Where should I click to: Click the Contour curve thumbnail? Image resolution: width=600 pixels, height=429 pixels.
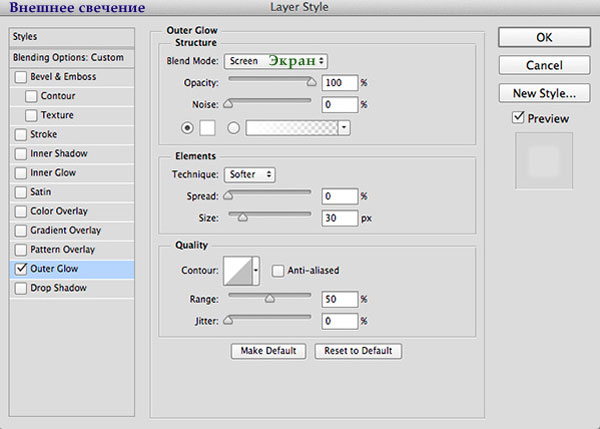(x=238, y=271)
